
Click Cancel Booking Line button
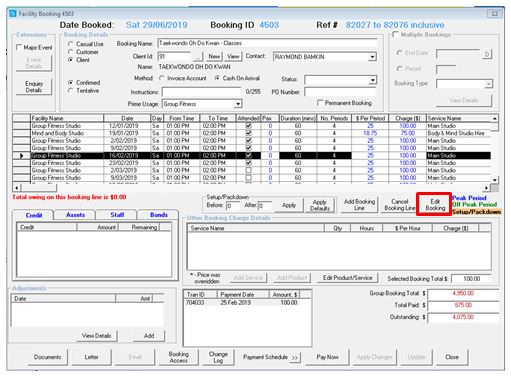400,205
